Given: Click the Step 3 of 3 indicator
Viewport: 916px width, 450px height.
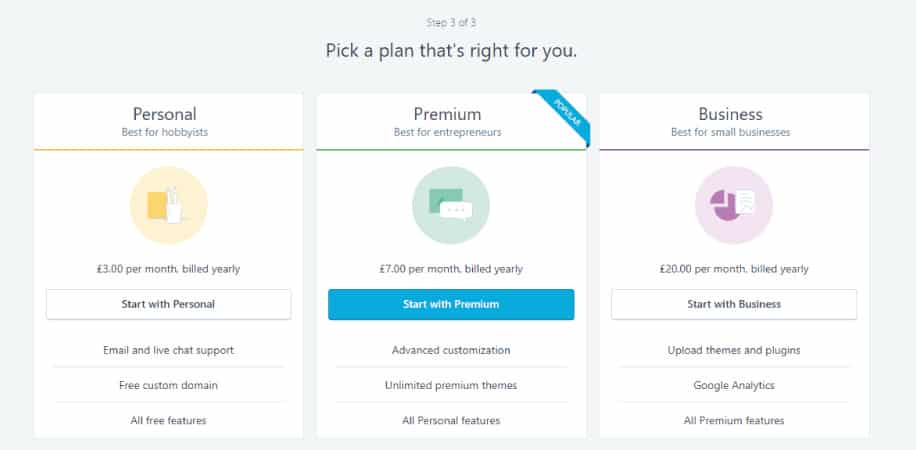Looking at the screenshot, I should (451, 23).
